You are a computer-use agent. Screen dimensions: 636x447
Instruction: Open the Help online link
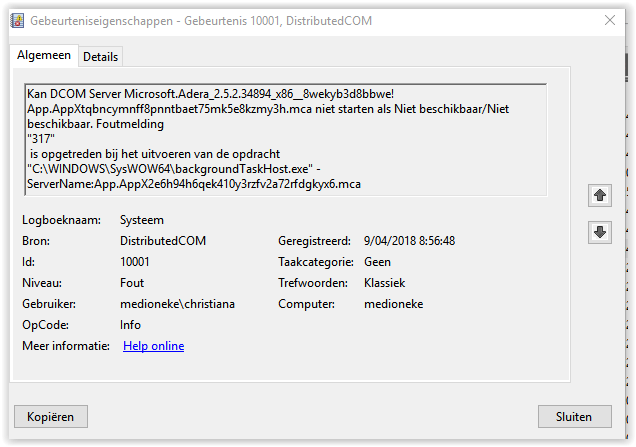[x=153, y=346]
